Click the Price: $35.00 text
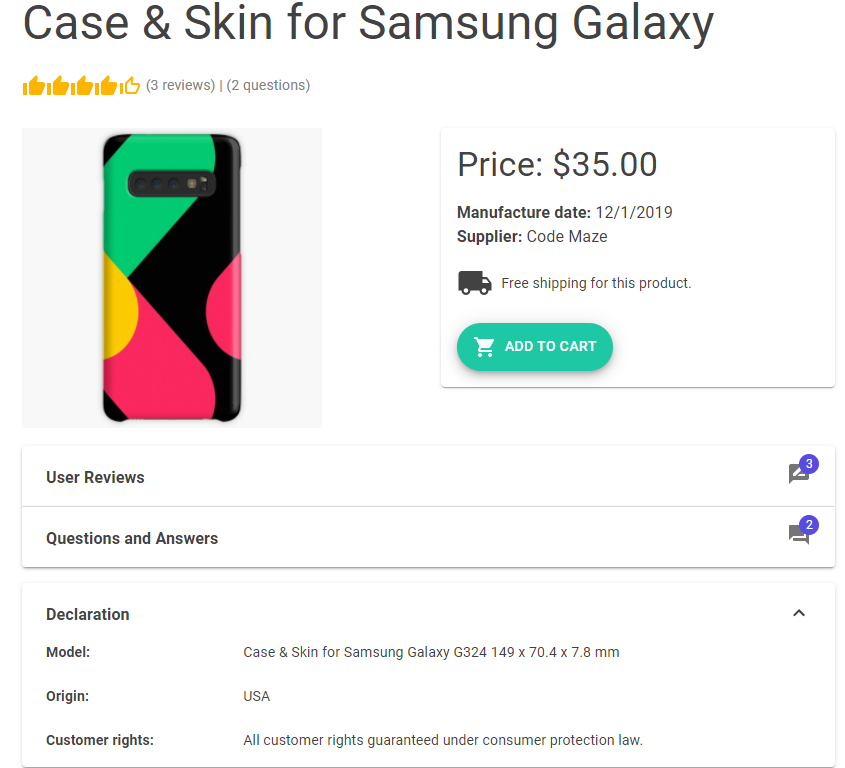 [x=557, y=165]
